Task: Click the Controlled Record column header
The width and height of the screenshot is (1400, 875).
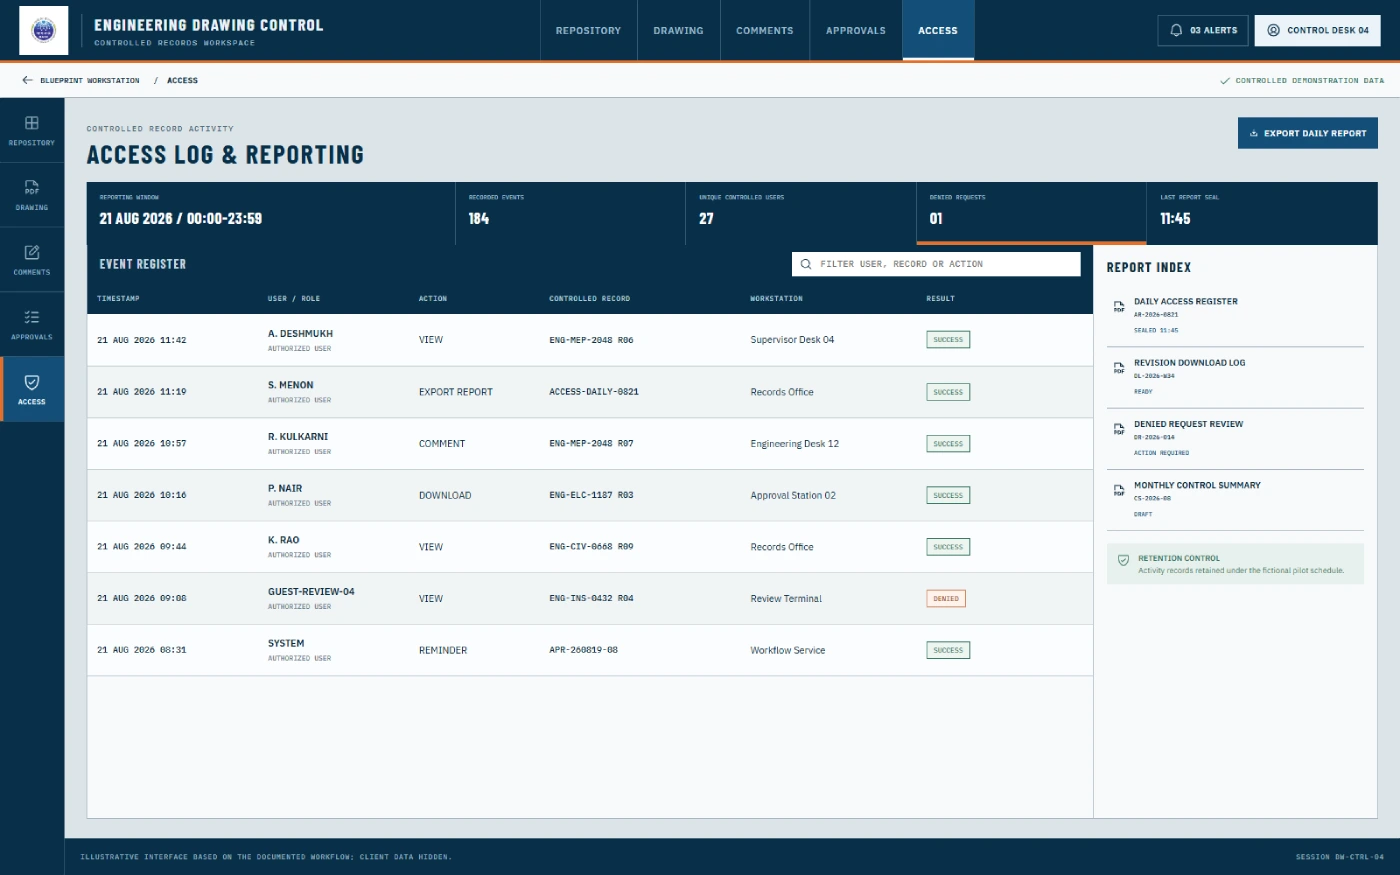Action: click(x=590, y=298)
